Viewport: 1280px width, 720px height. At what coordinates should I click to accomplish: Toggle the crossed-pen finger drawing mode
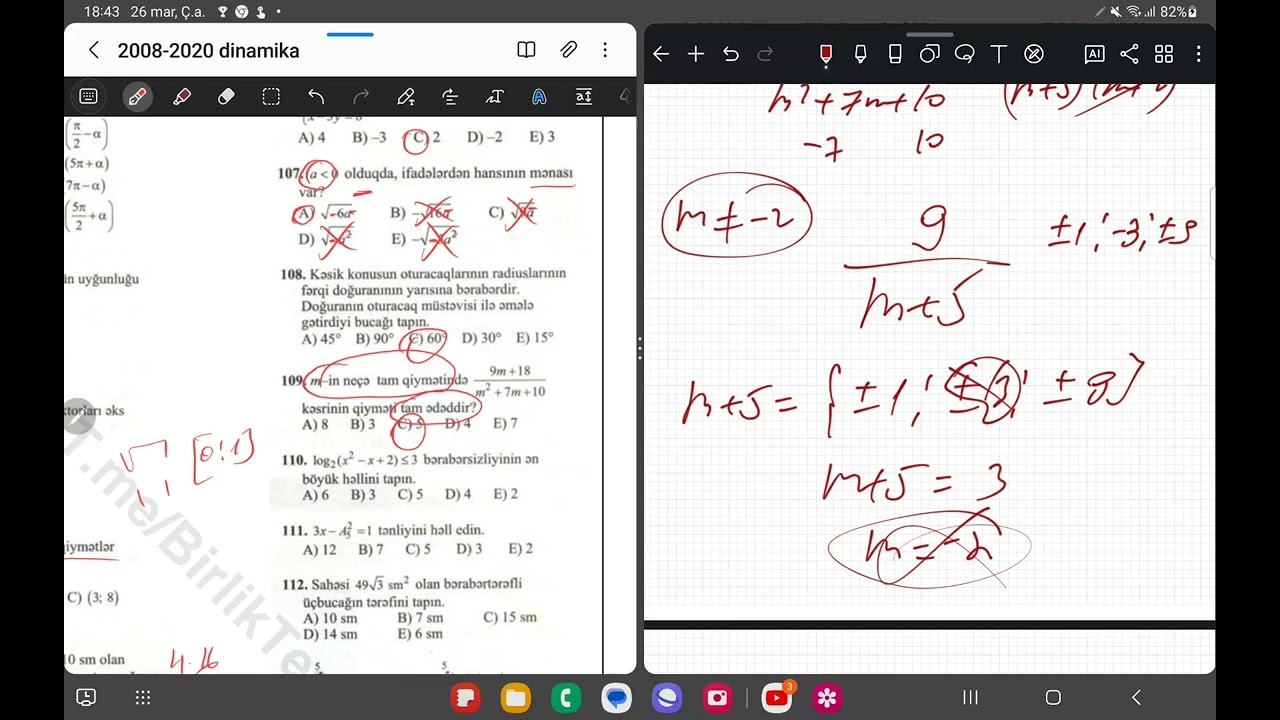point(1034,54)
